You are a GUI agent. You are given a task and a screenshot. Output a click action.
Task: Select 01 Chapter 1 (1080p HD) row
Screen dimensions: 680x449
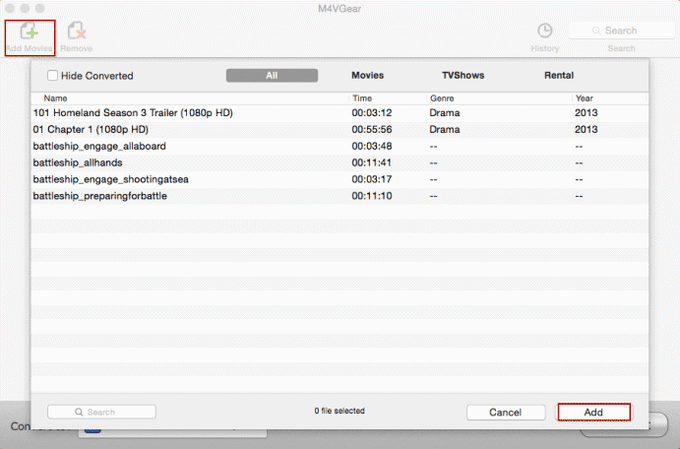(340, 129)
